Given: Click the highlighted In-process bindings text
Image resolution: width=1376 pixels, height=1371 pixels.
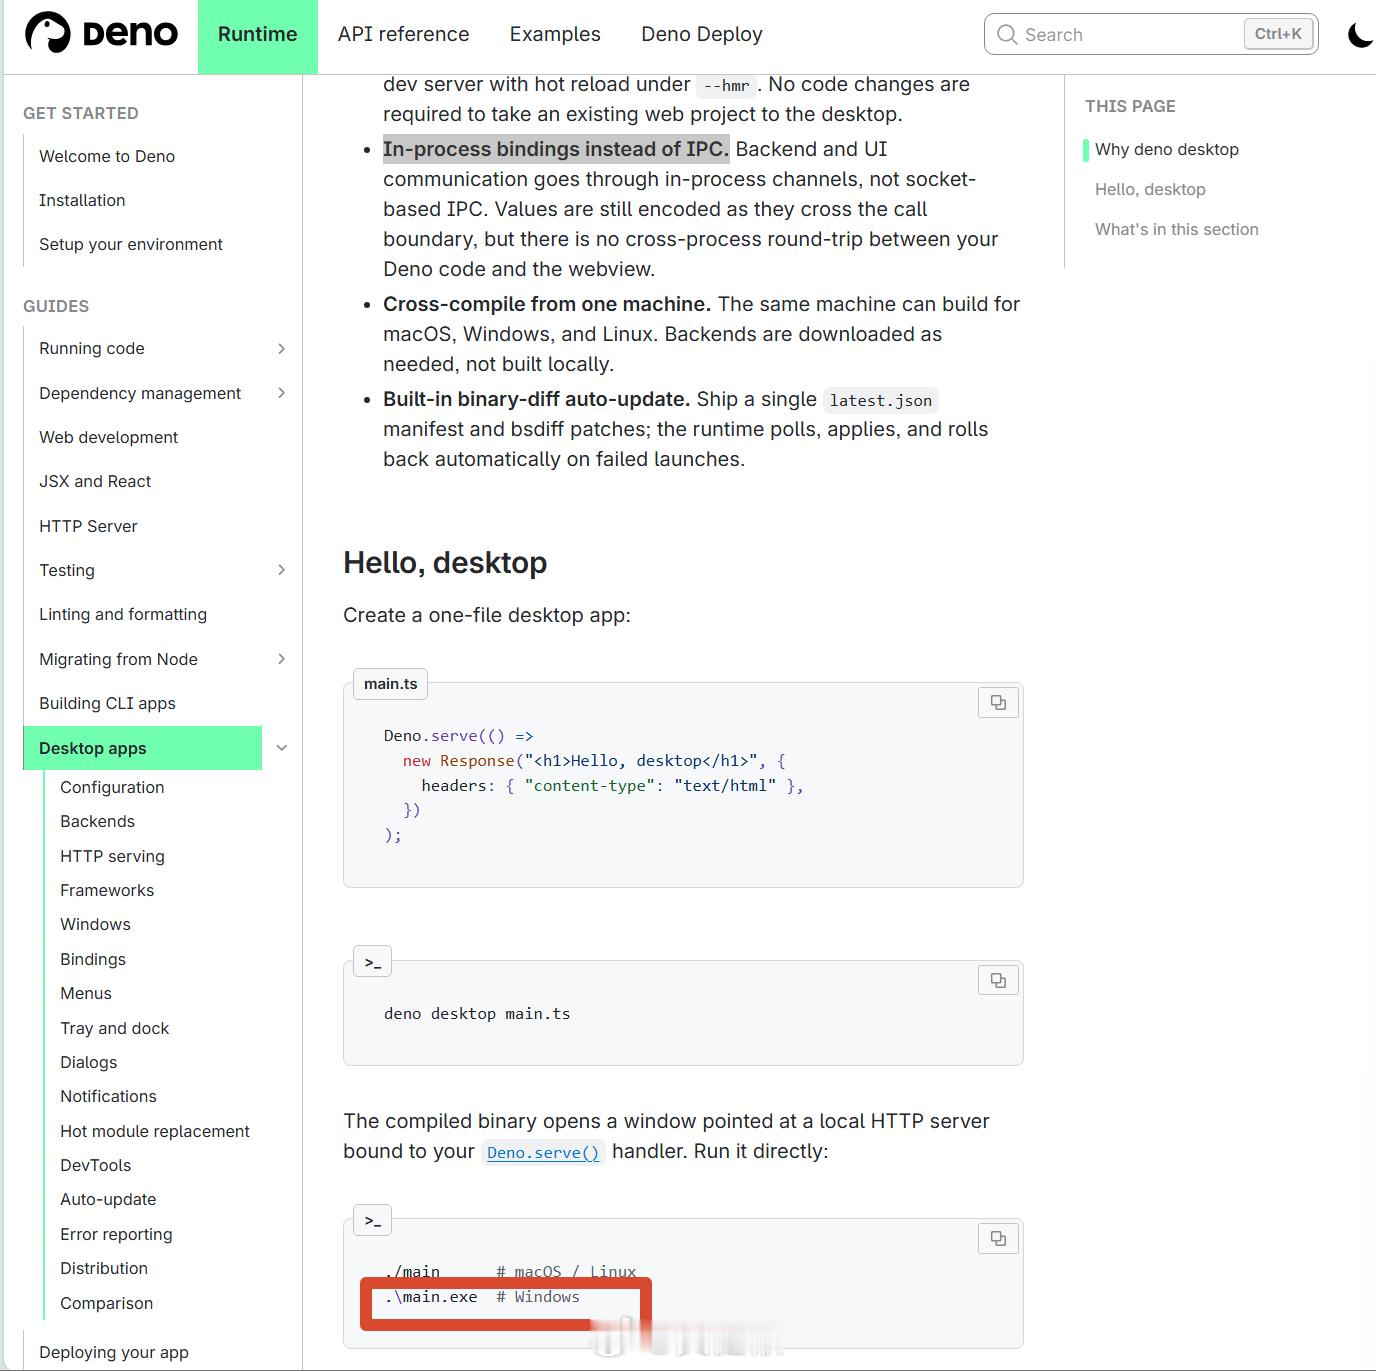Looking at the screenshot, I should click(556, 149).
